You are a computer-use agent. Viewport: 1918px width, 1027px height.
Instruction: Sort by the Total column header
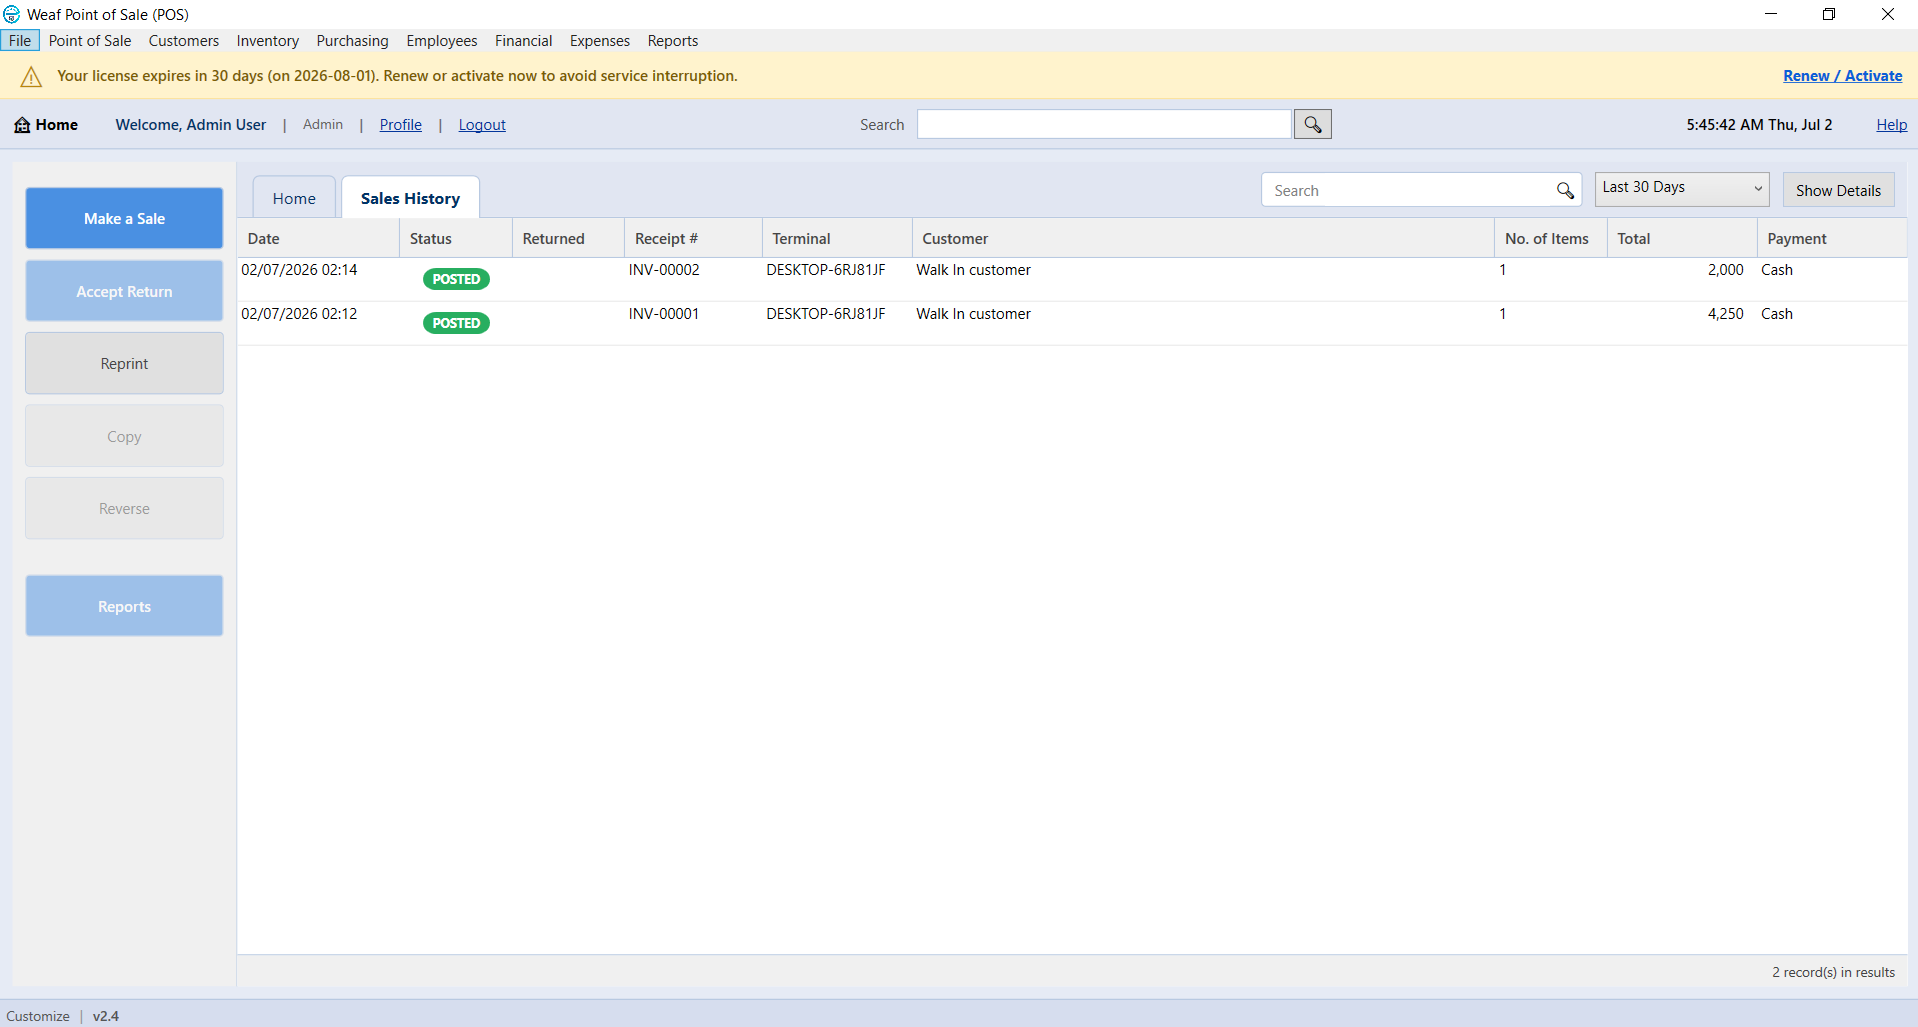coord(1682,238)
